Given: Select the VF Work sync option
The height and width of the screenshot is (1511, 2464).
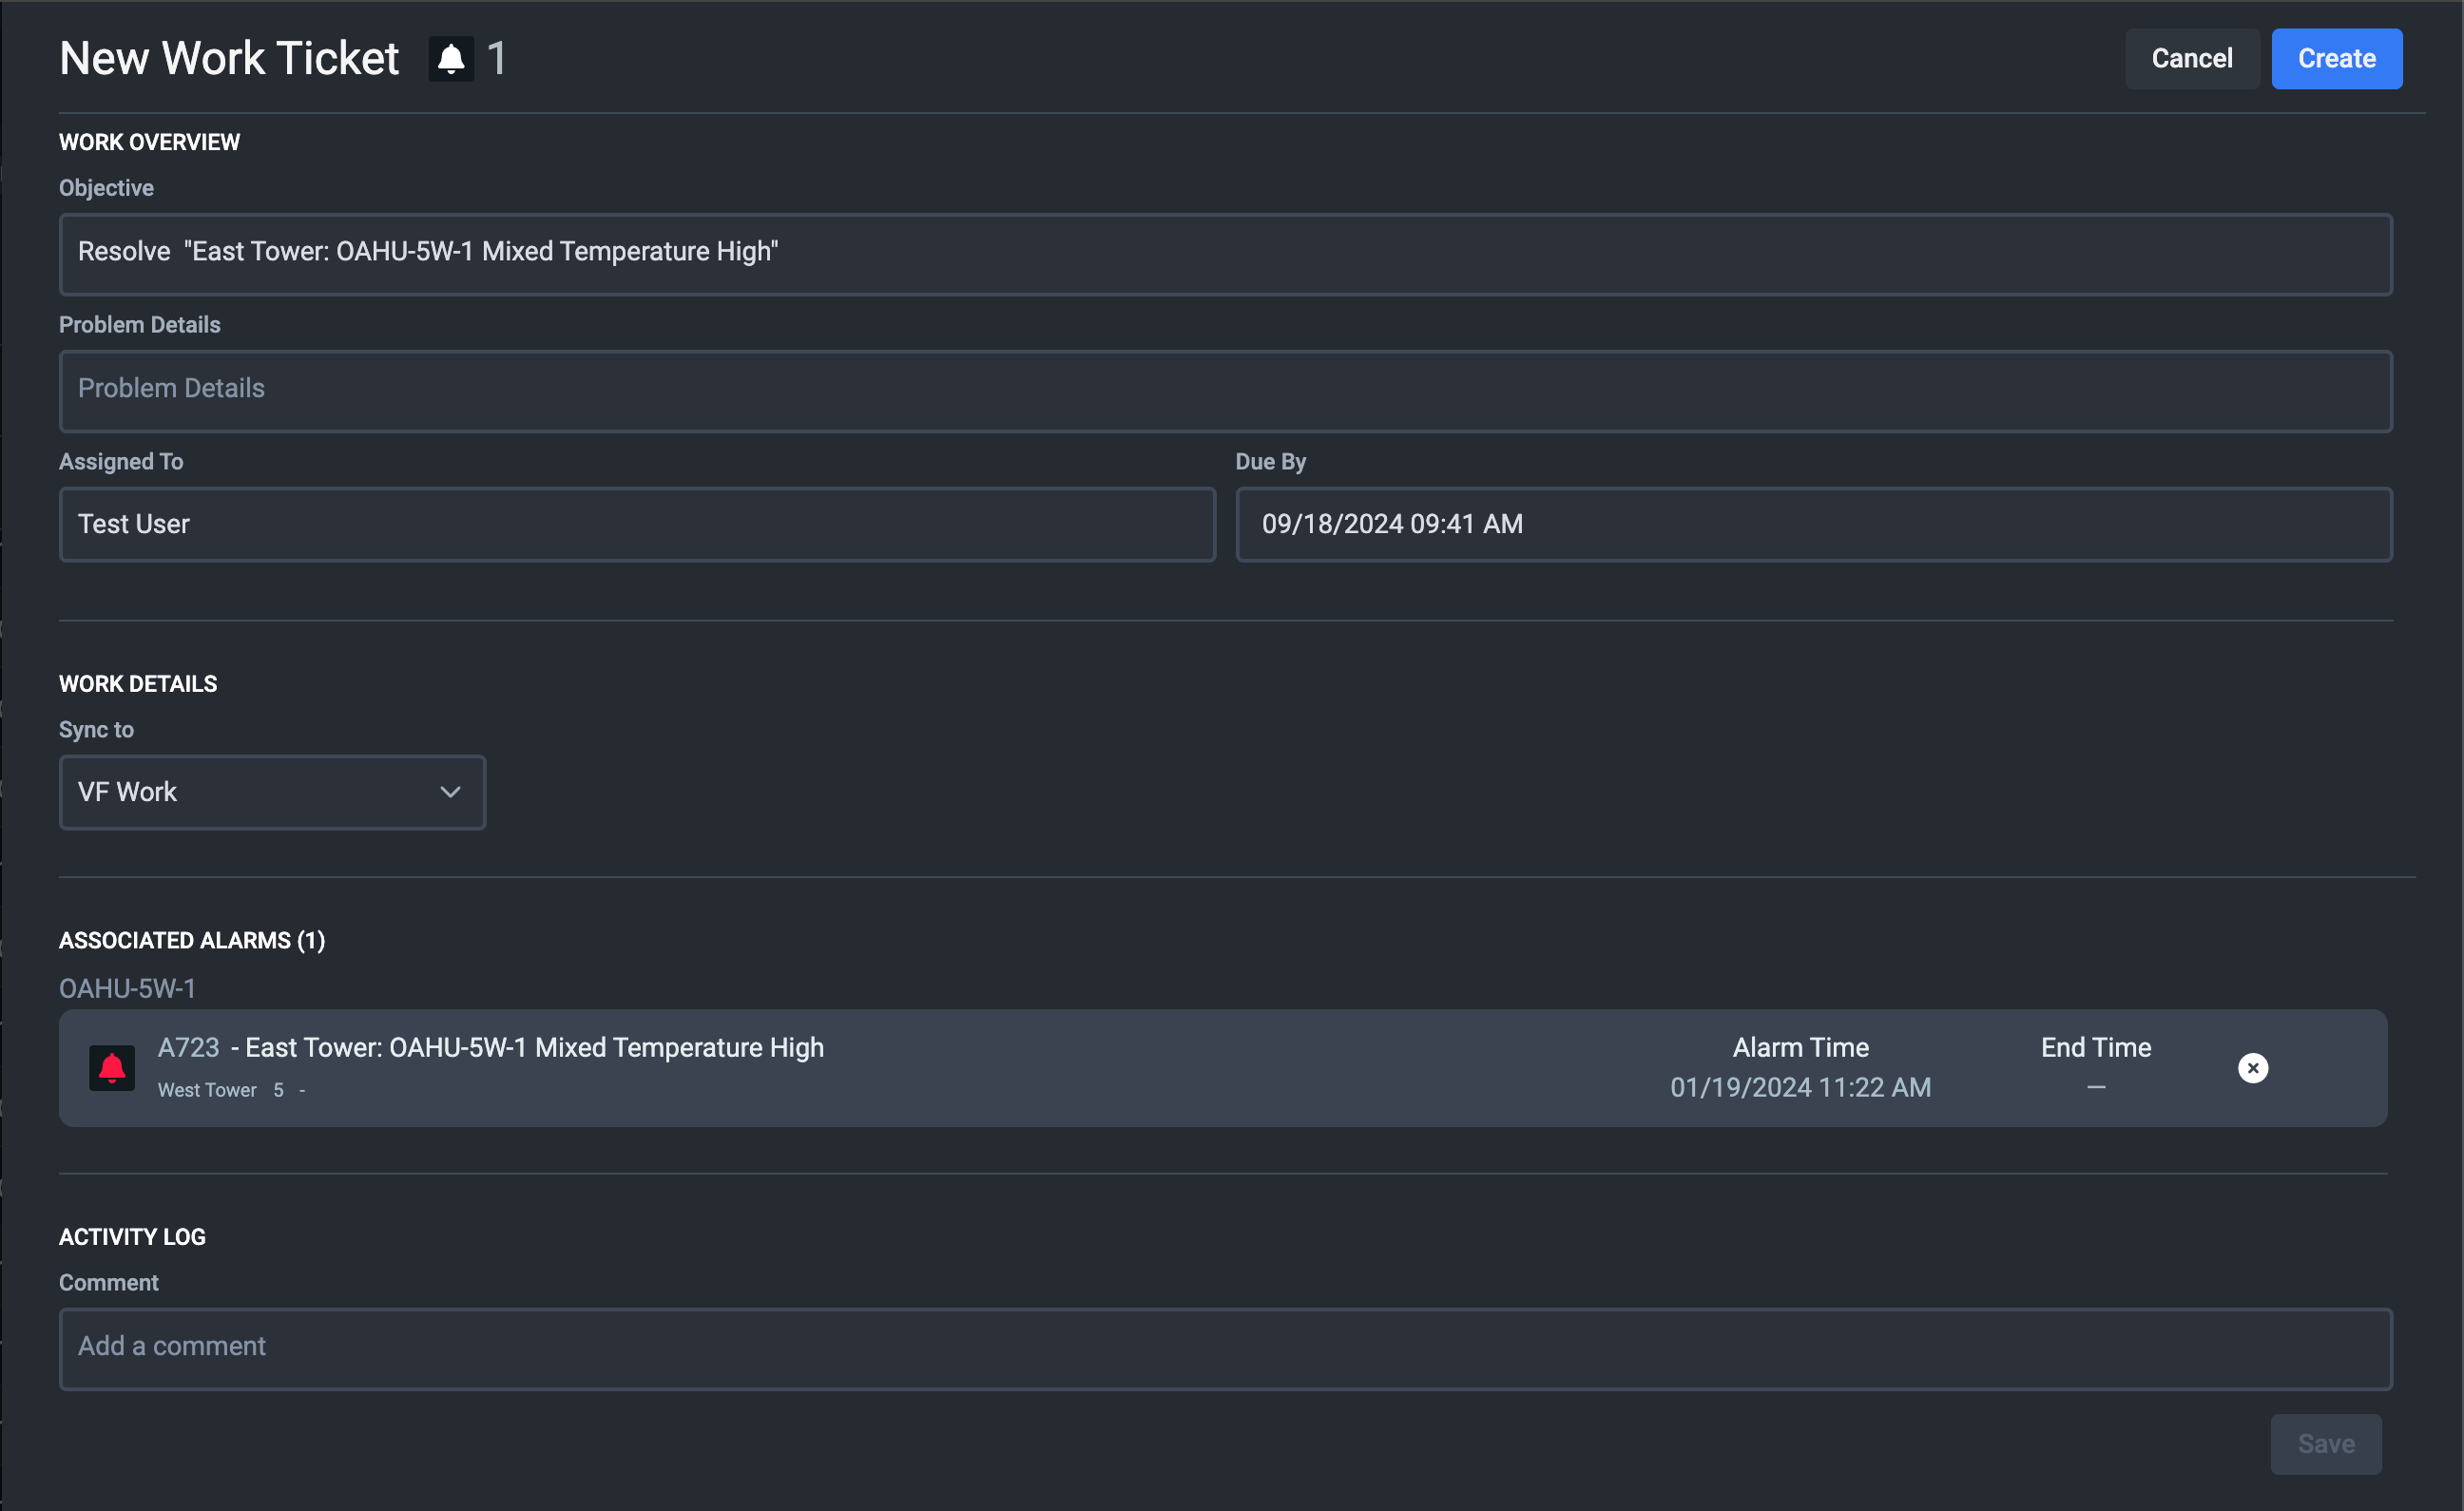Looking at the screenshot, I should point(128,792).
